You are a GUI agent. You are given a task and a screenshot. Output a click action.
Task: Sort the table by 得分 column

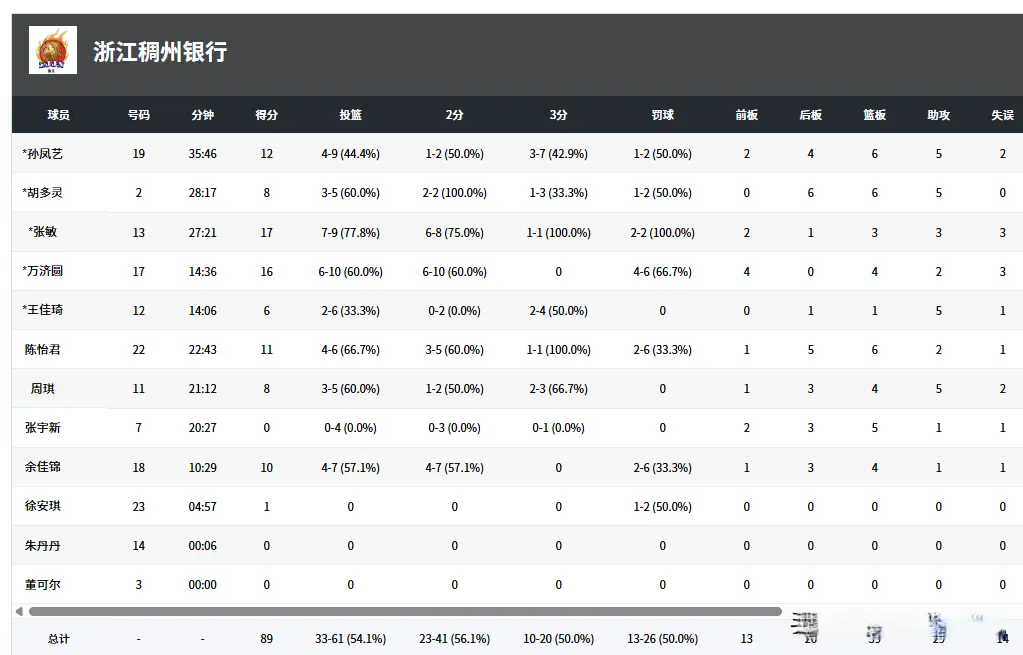(x=266, y=115)
